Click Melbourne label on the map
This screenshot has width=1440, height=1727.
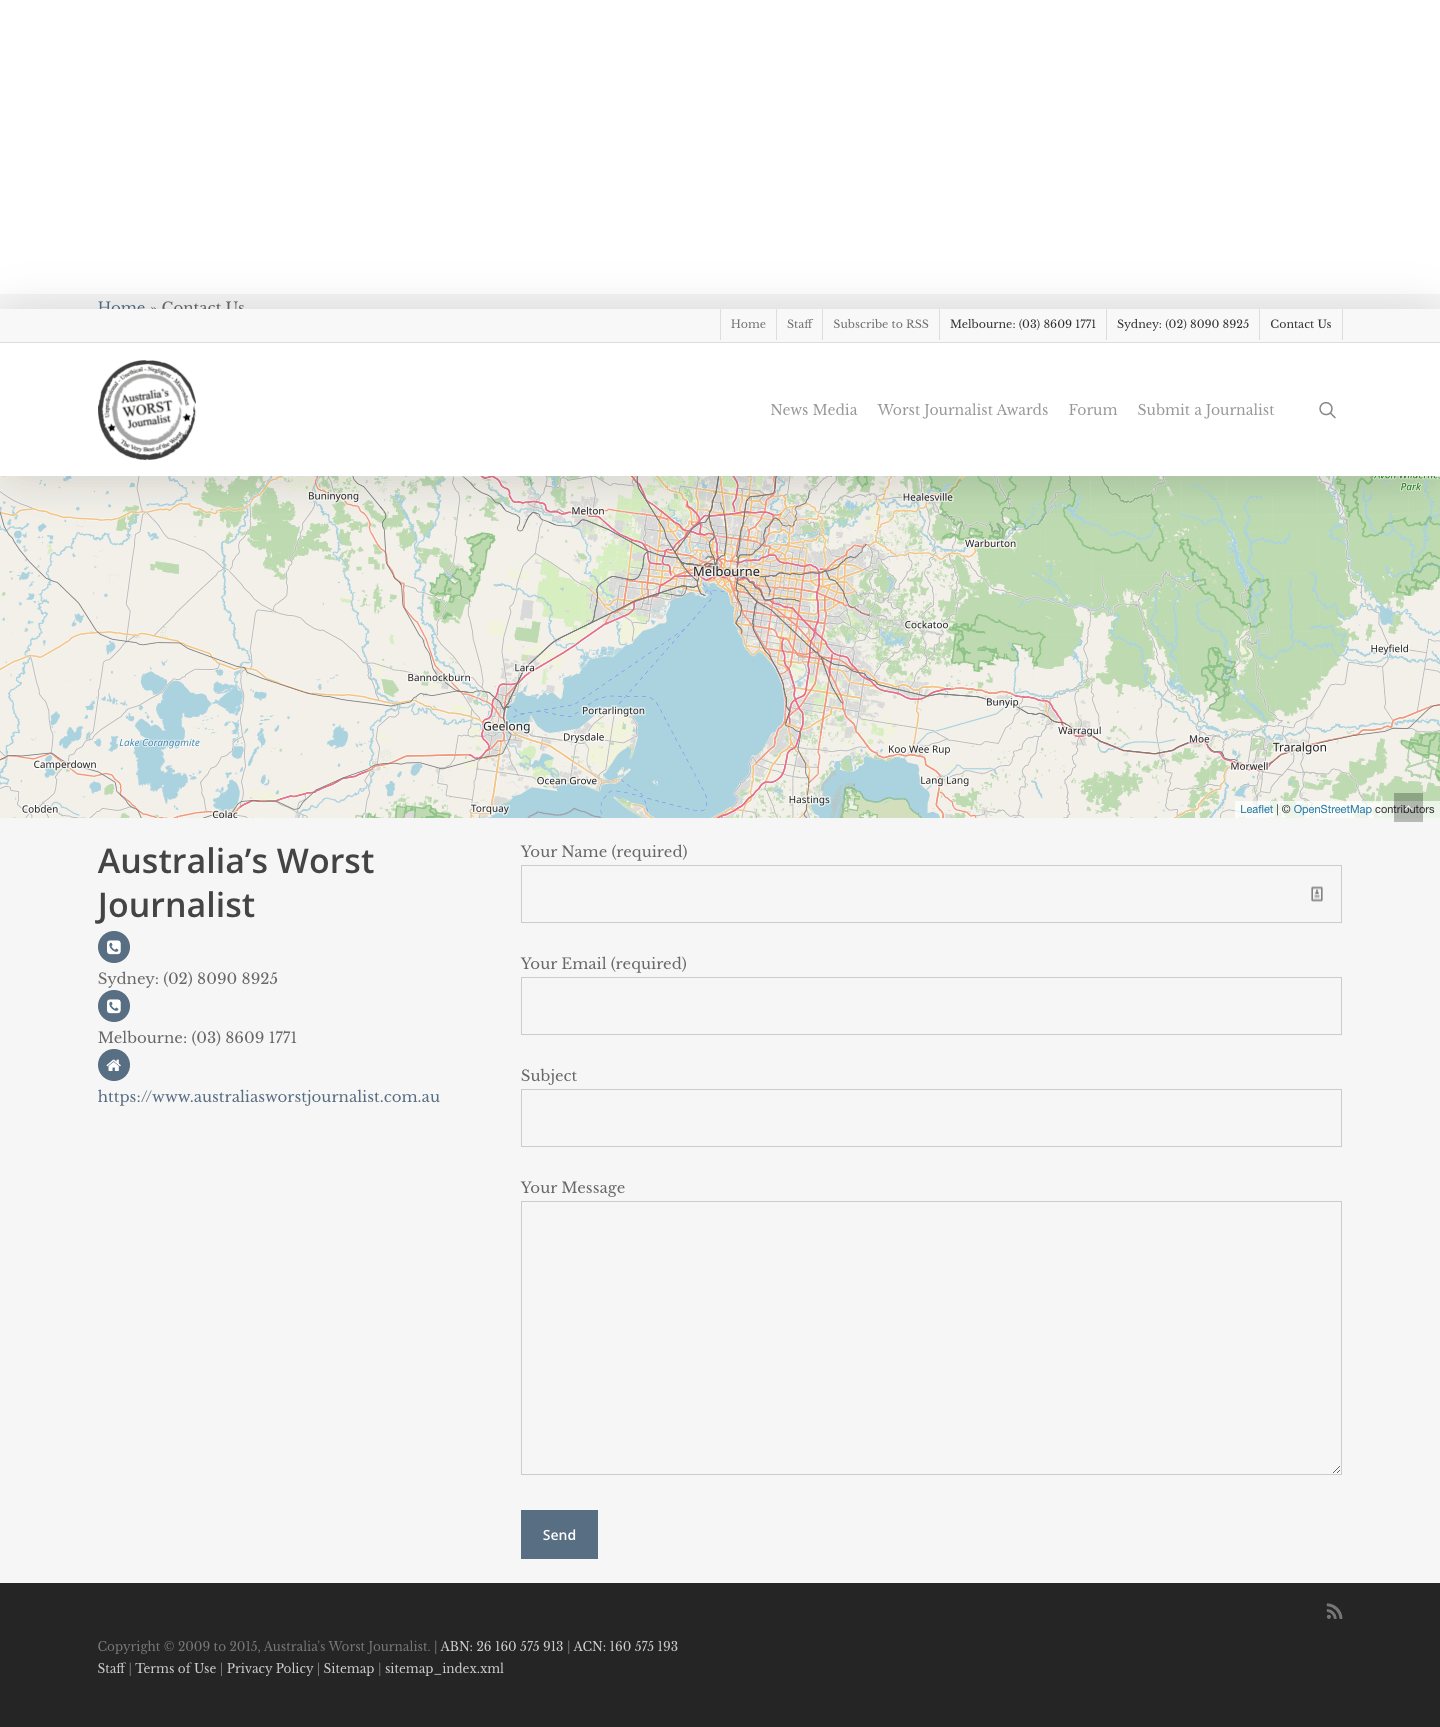tap(727, 571)
